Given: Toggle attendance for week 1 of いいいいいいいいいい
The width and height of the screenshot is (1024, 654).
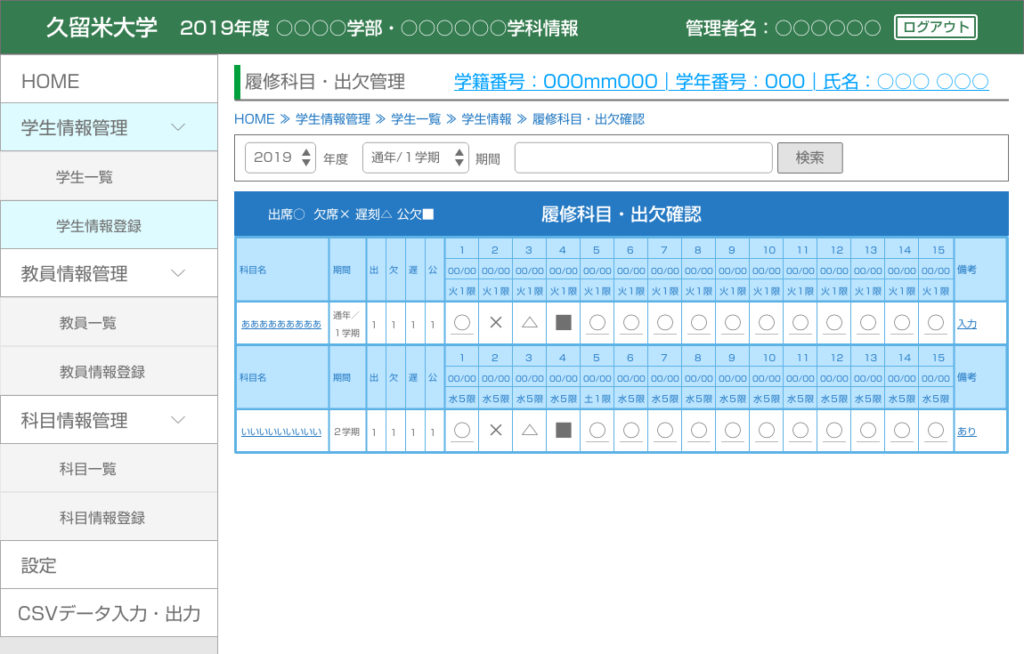Looking at the screenshot, I should 461,431.
